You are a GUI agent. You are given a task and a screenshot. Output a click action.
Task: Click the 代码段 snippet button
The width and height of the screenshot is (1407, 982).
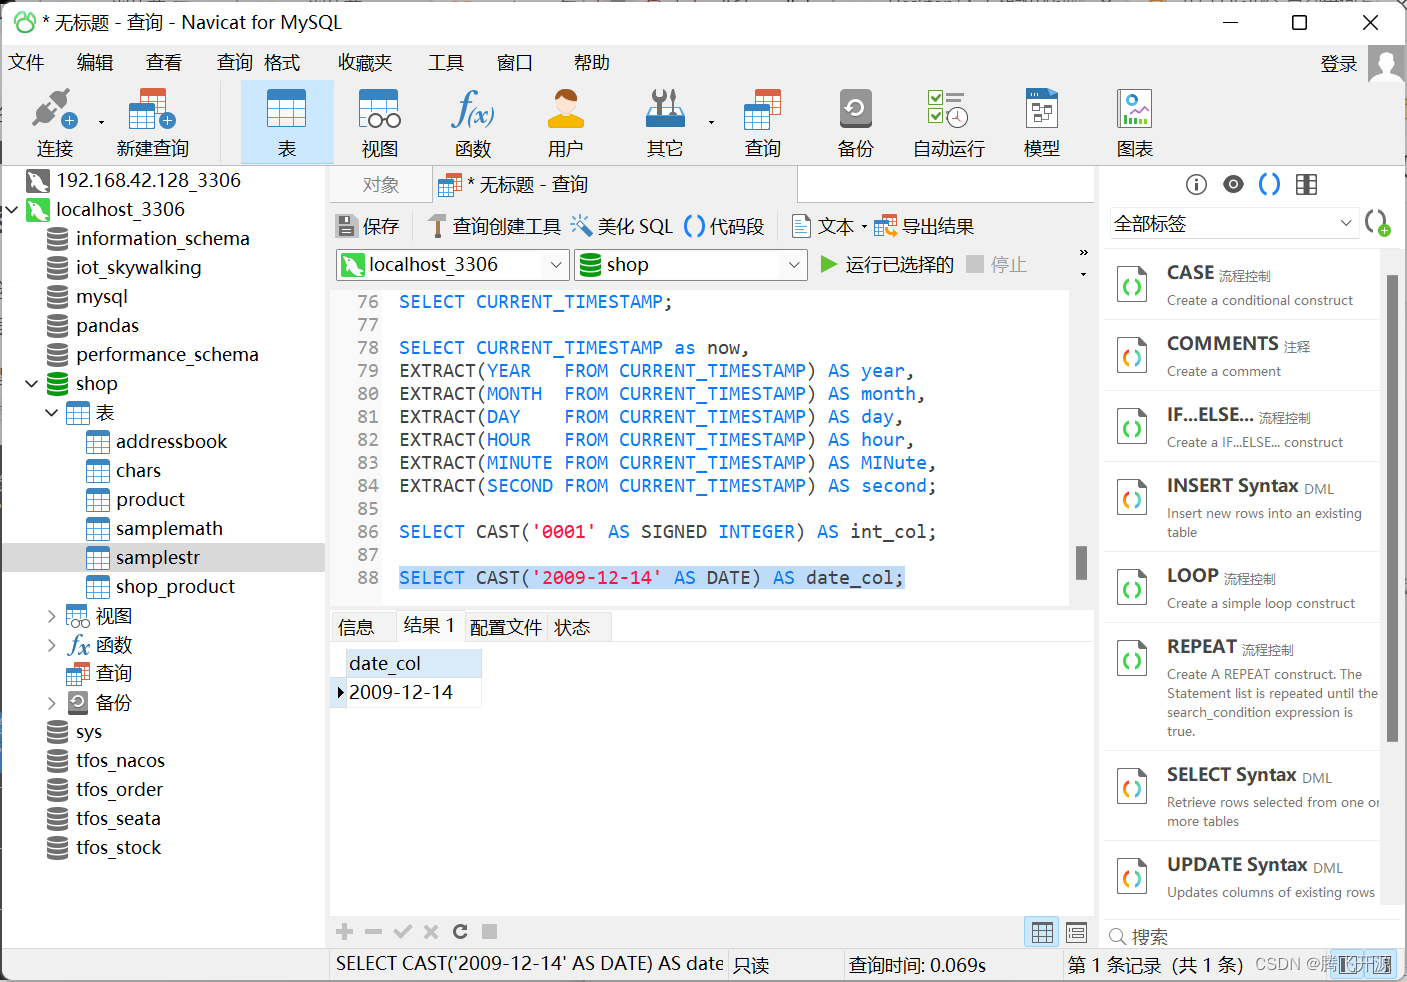(725, 227)
